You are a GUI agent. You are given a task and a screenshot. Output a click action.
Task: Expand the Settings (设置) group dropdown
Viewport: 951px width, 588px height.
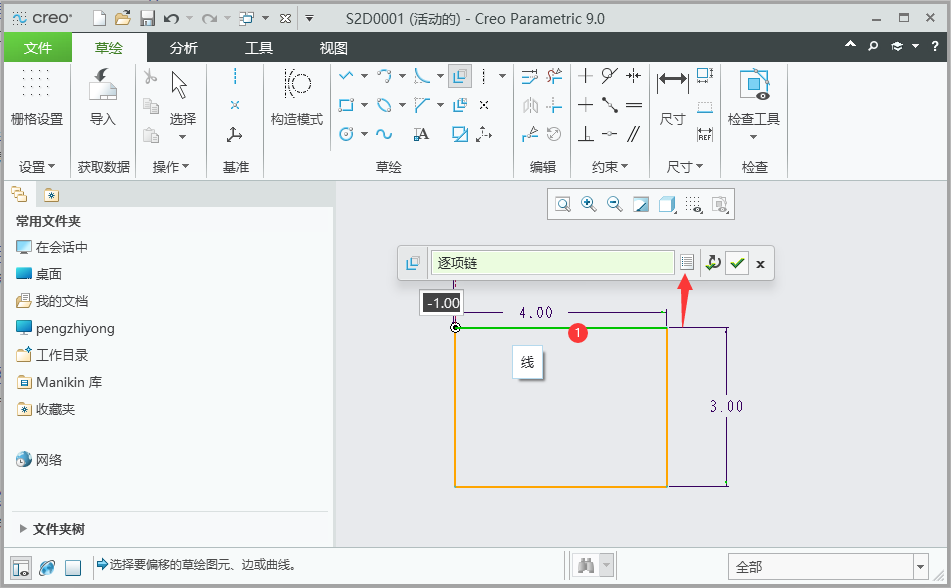click(36, 166)
